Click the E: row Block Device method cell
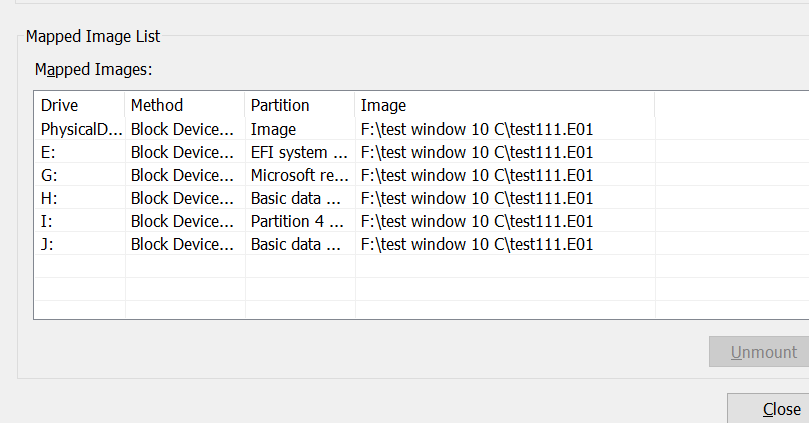Screen dimensions: 809x423 pyautogui.click(x=183, y=152)
